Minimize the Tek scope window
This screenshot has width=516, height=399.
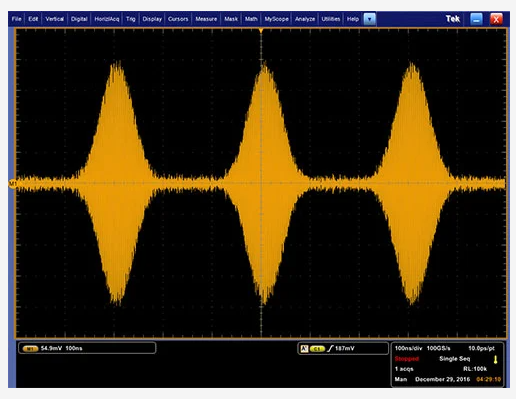(x=476, y=19)
